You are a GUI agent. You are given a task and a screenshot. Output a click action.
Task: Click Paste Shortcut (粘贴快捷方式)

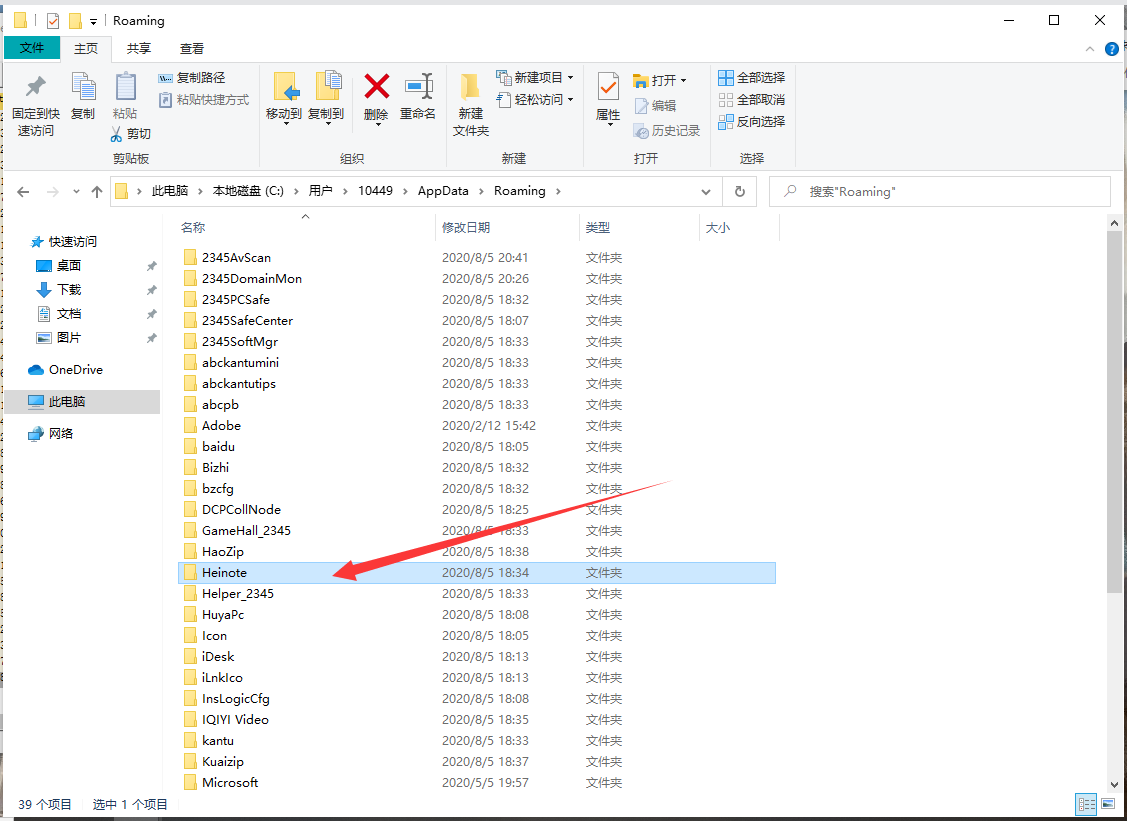tap(203, 100)
